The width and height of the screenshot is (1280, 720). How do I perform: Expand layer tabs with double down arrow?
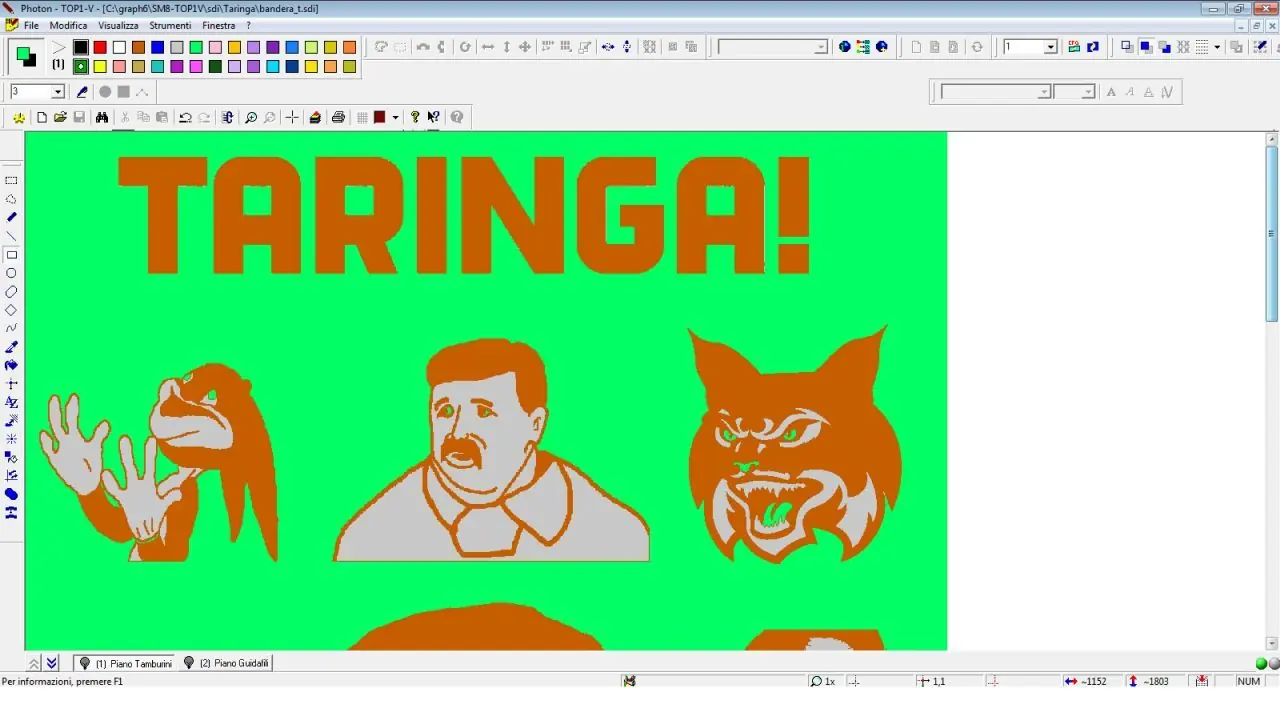tap(52, 663)
